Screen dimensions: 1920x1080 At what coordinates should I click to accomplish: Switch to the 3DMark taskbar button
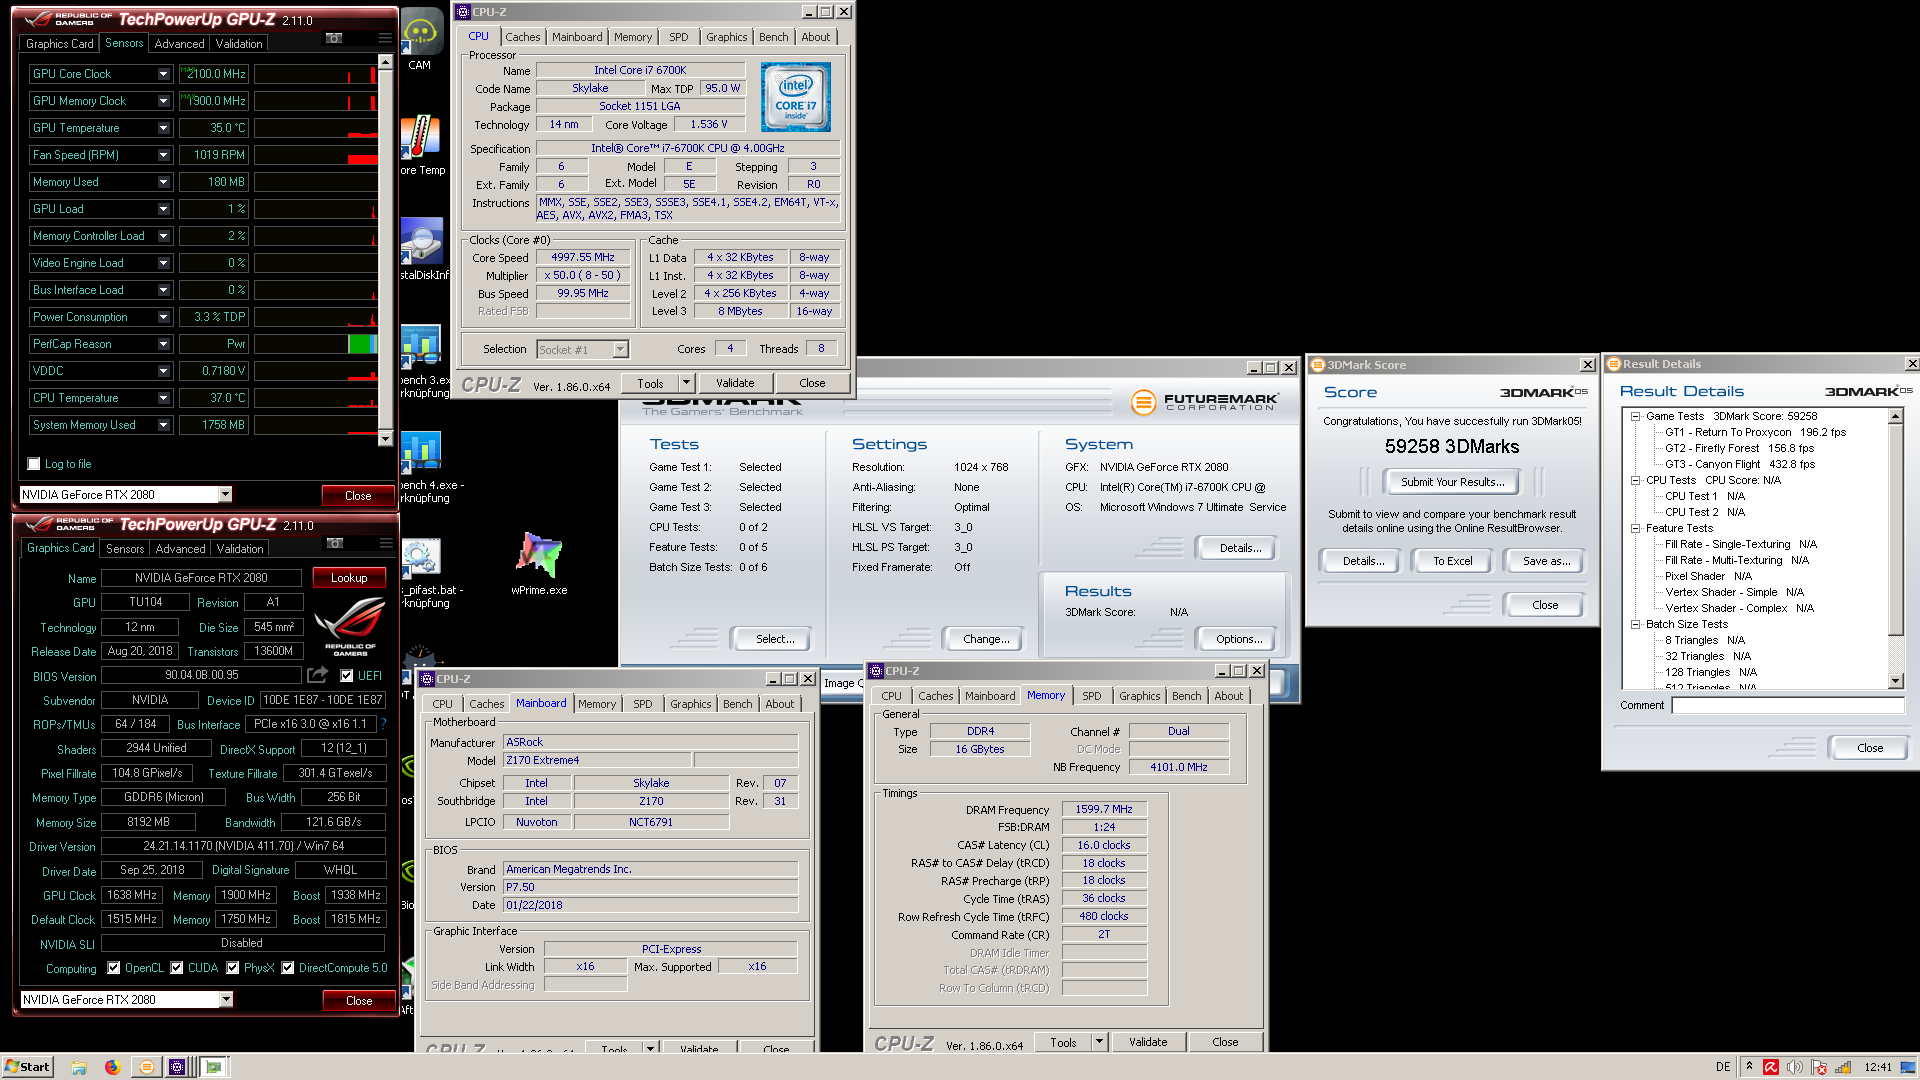[146, 1067]
